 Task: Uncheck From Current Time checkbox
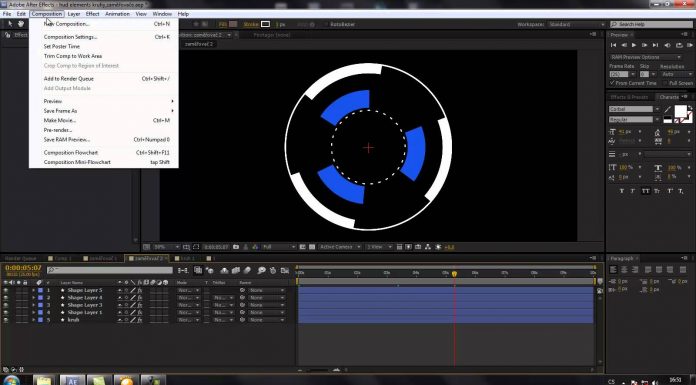coord(613,83)
